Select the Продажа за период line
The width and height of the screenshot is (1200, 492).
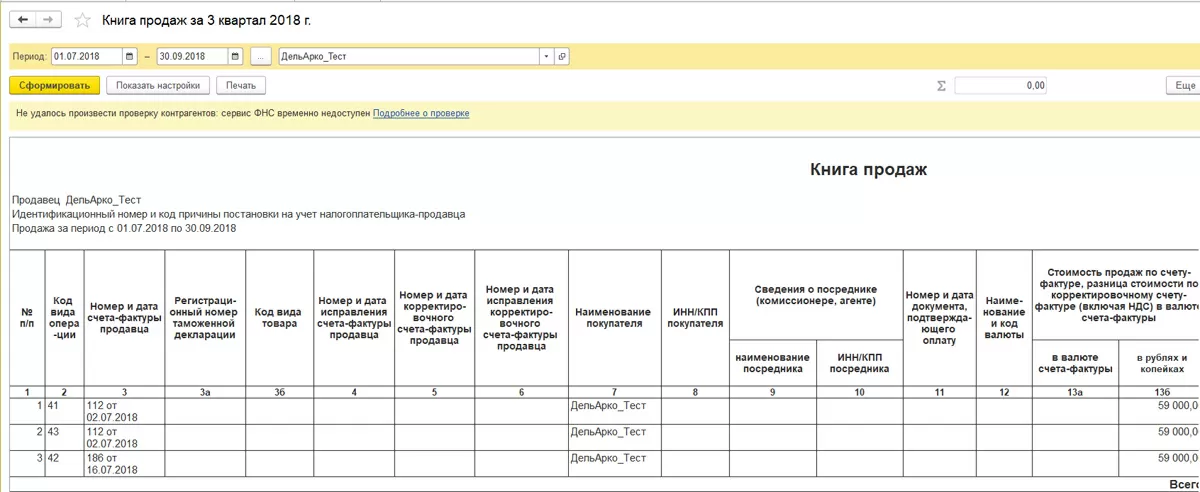pyautogui.click(x=124, y=228)
